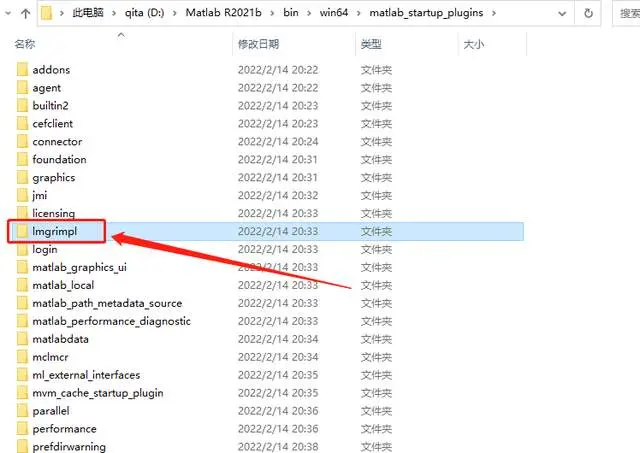Image resolution: width=640 pixels, height=453 pixels.
Task: Select the matlab_path_metadata_source folder icon
Action: point(22,303)
